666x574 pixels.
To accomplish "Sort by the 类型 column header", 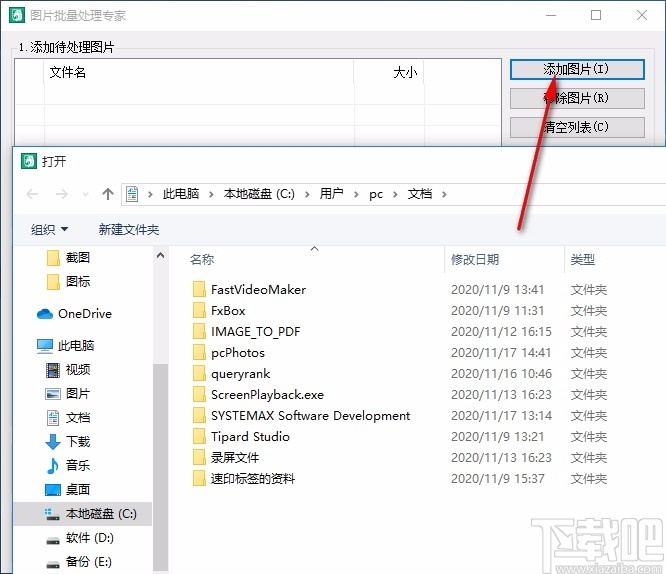I will (583, 259).
